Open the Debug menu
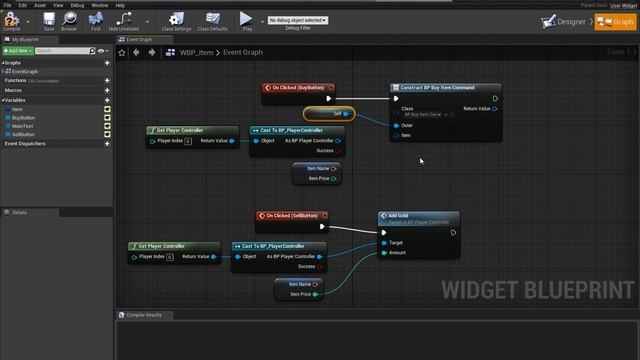Screen dimensions: 640x360 [77, 5]
